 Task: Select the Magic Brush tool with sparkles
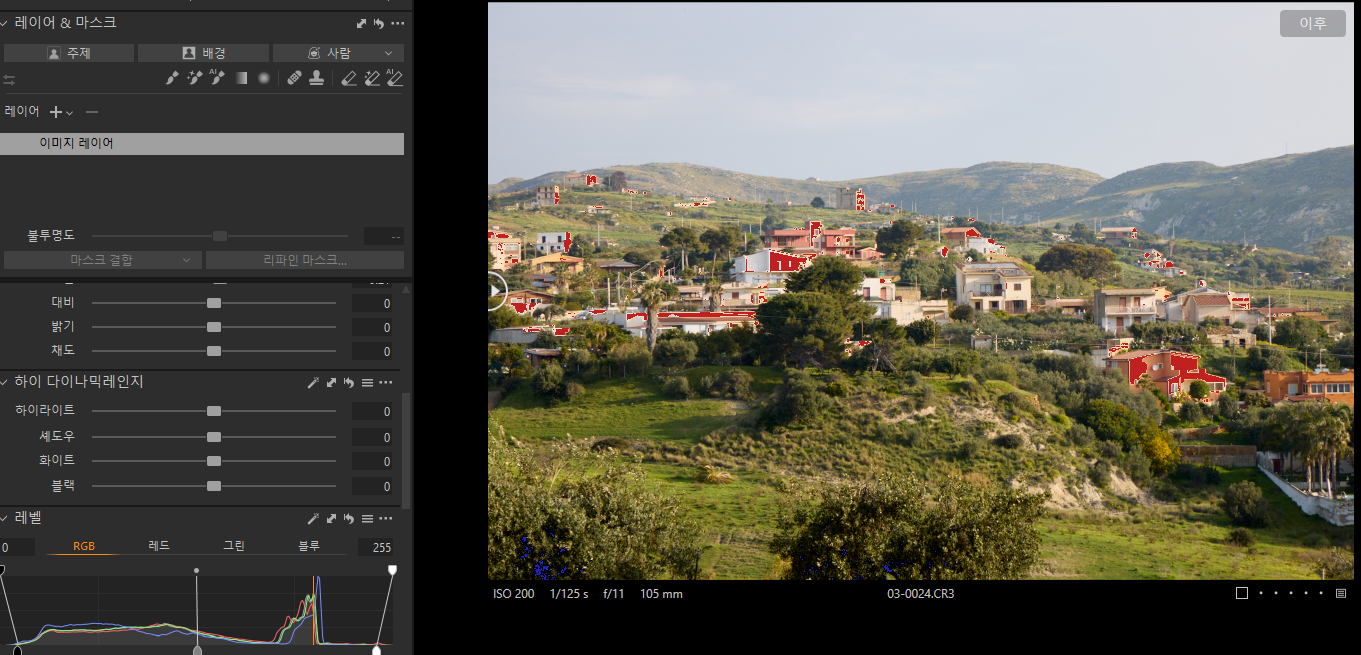pyautogui.click(x=194, y=78)
